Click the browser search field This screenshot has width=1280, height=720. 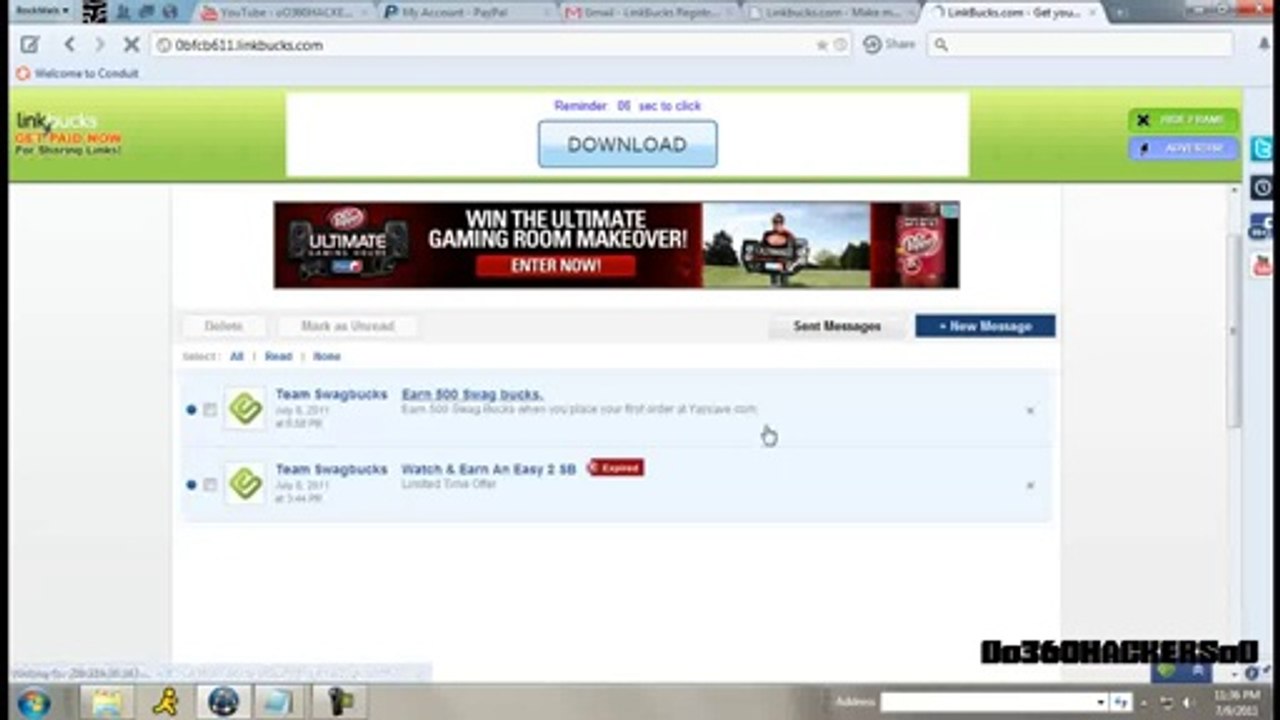(1080, 44)
